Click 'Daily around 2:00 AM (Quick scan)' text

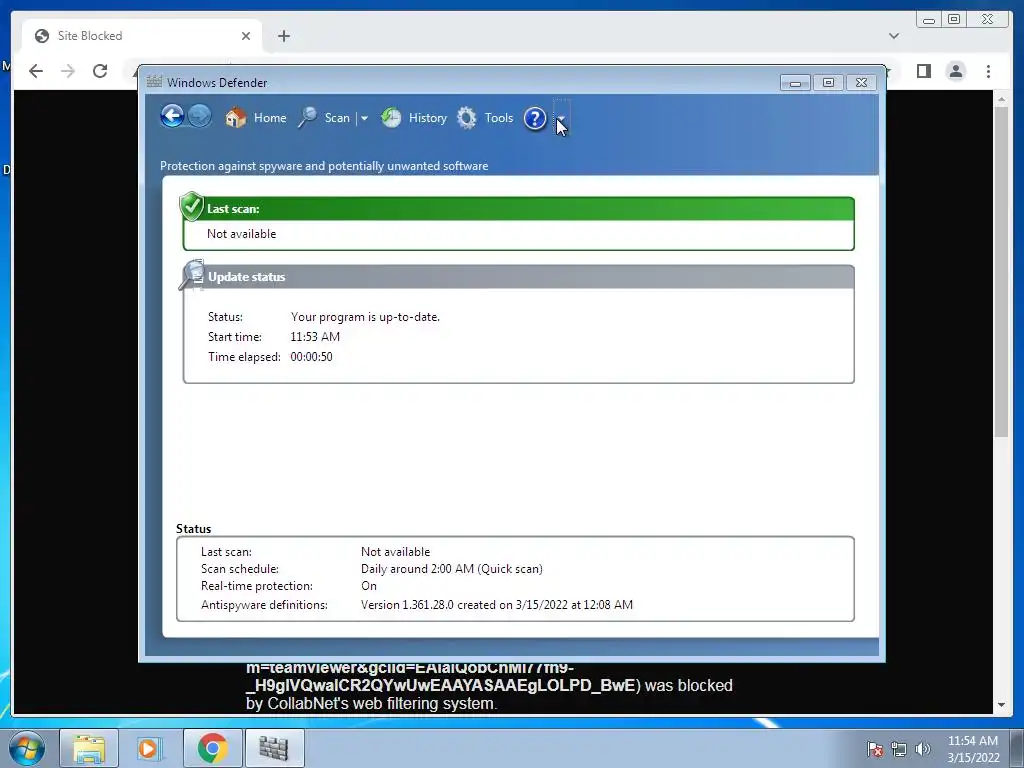pyautogui.click(x=452, y=569)
